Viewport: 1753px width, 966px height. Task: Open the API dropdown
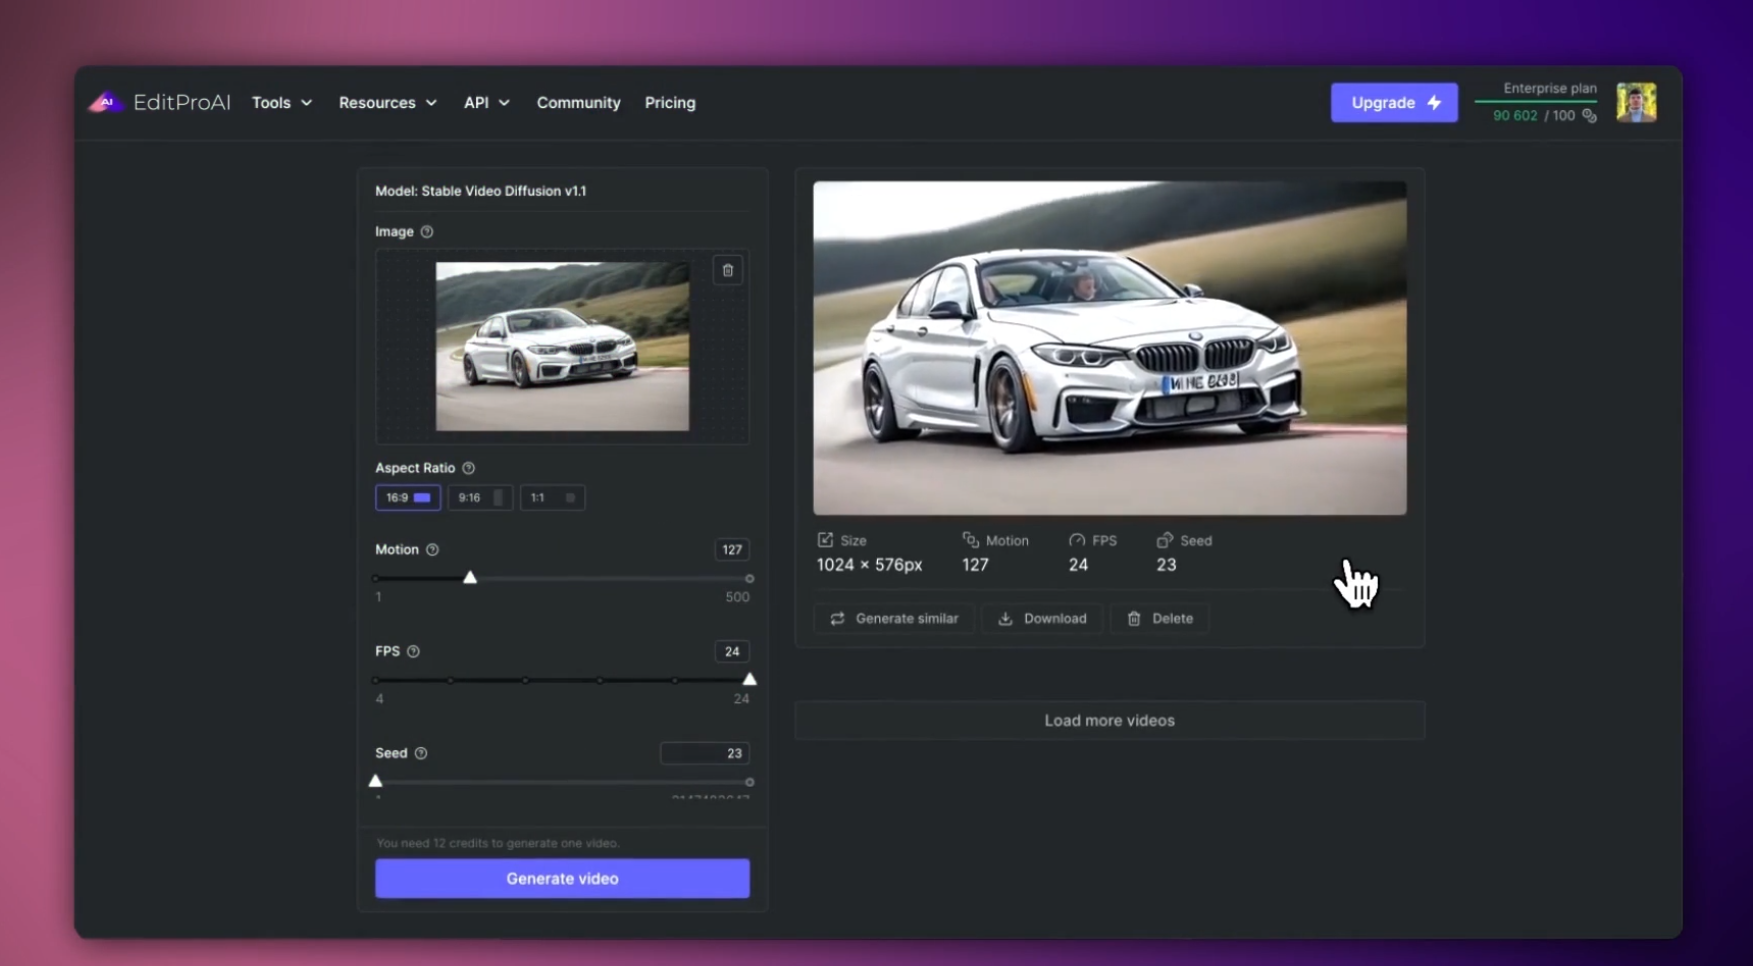click(486, 102)
